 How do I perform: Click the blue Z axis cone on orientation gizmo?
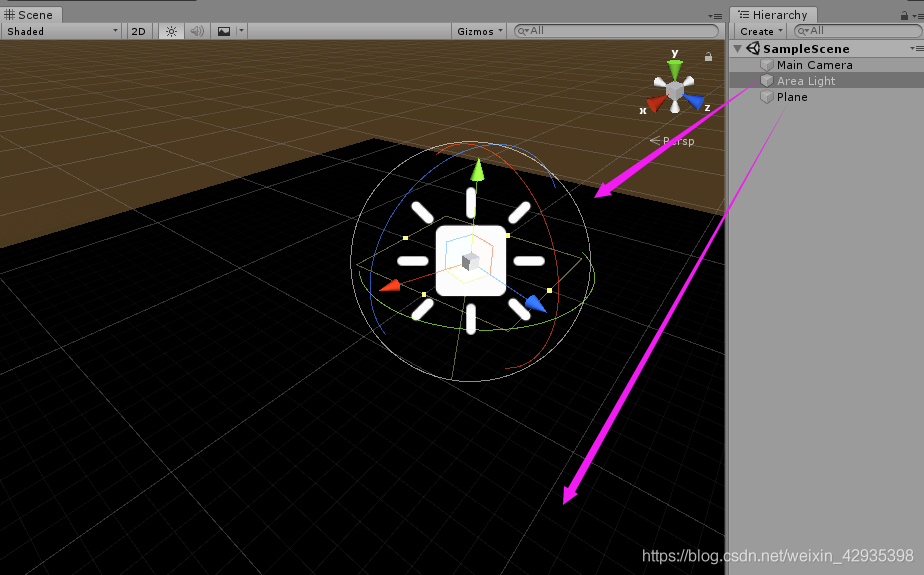[695, 103]
